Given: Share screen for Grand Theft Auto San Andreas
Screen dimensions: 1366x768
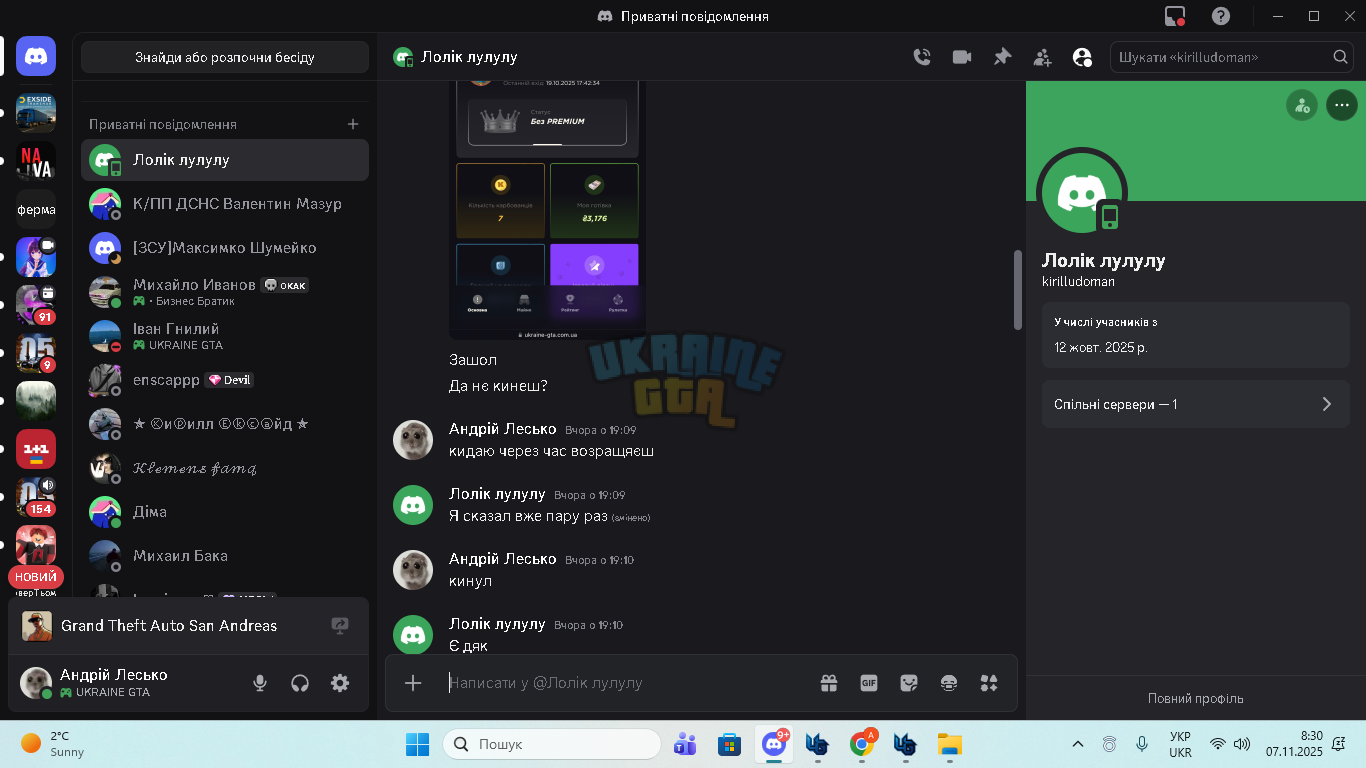Looking at the screenshot, I should click(x=340, y=626).
